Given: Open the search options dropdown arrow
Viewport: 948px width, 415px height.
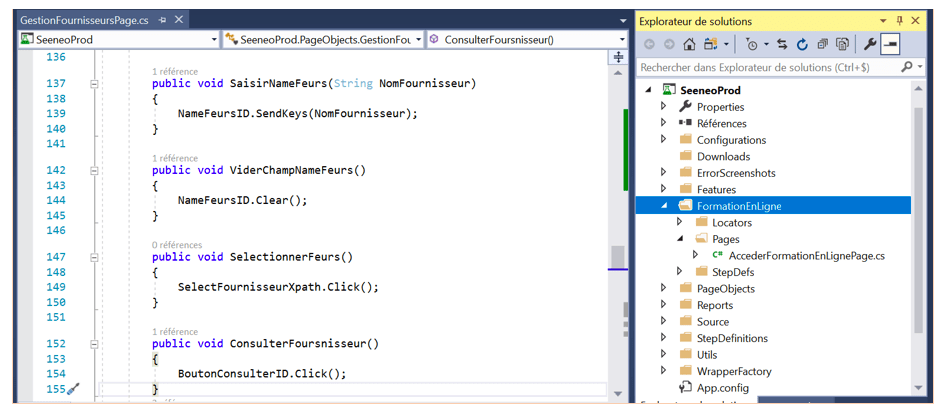Looking at the screenshot, I should [920, 67].
